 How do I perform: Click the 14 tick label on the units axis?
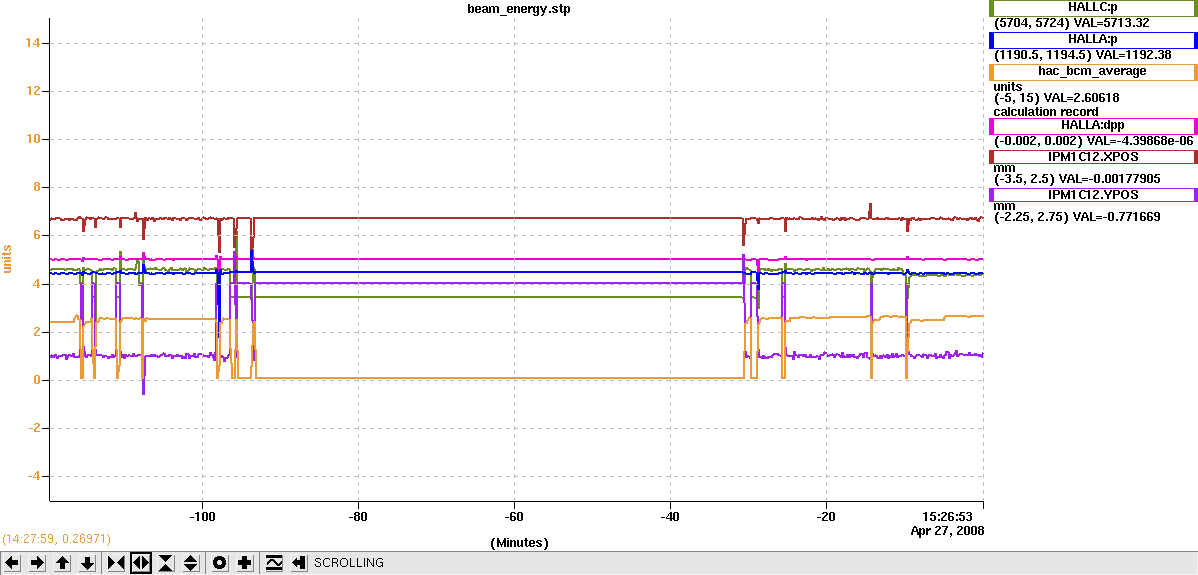click(x=32, y=44)
